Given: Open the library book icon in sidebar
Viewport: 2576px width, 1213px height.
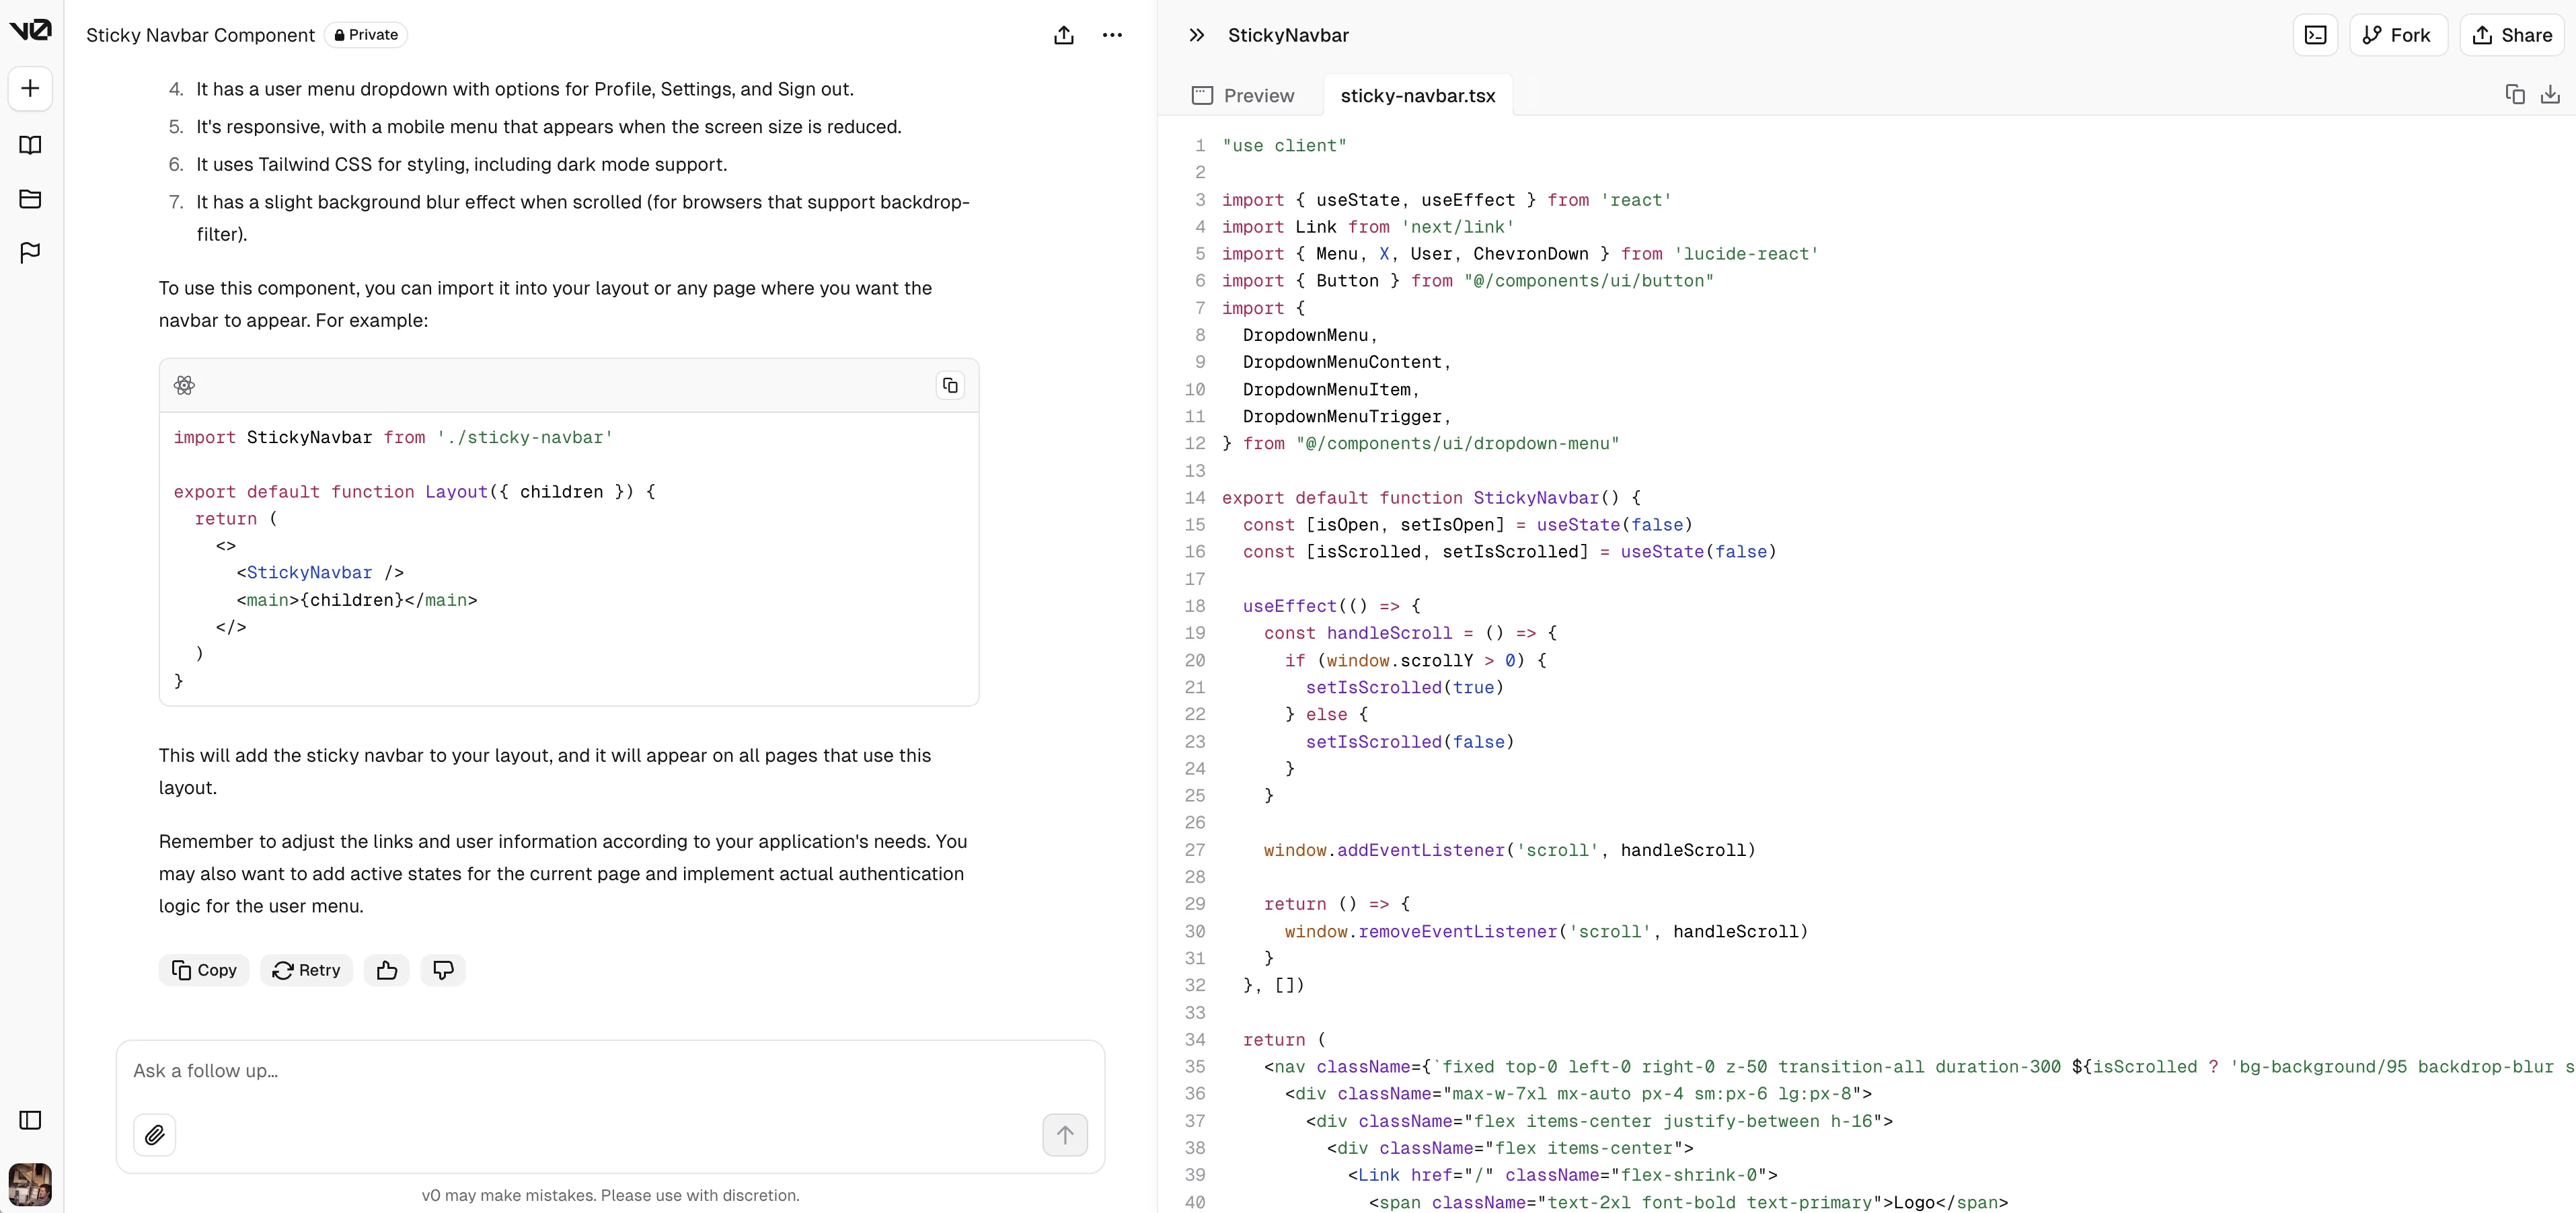Looking at the screenshot, I should [30, 145].
